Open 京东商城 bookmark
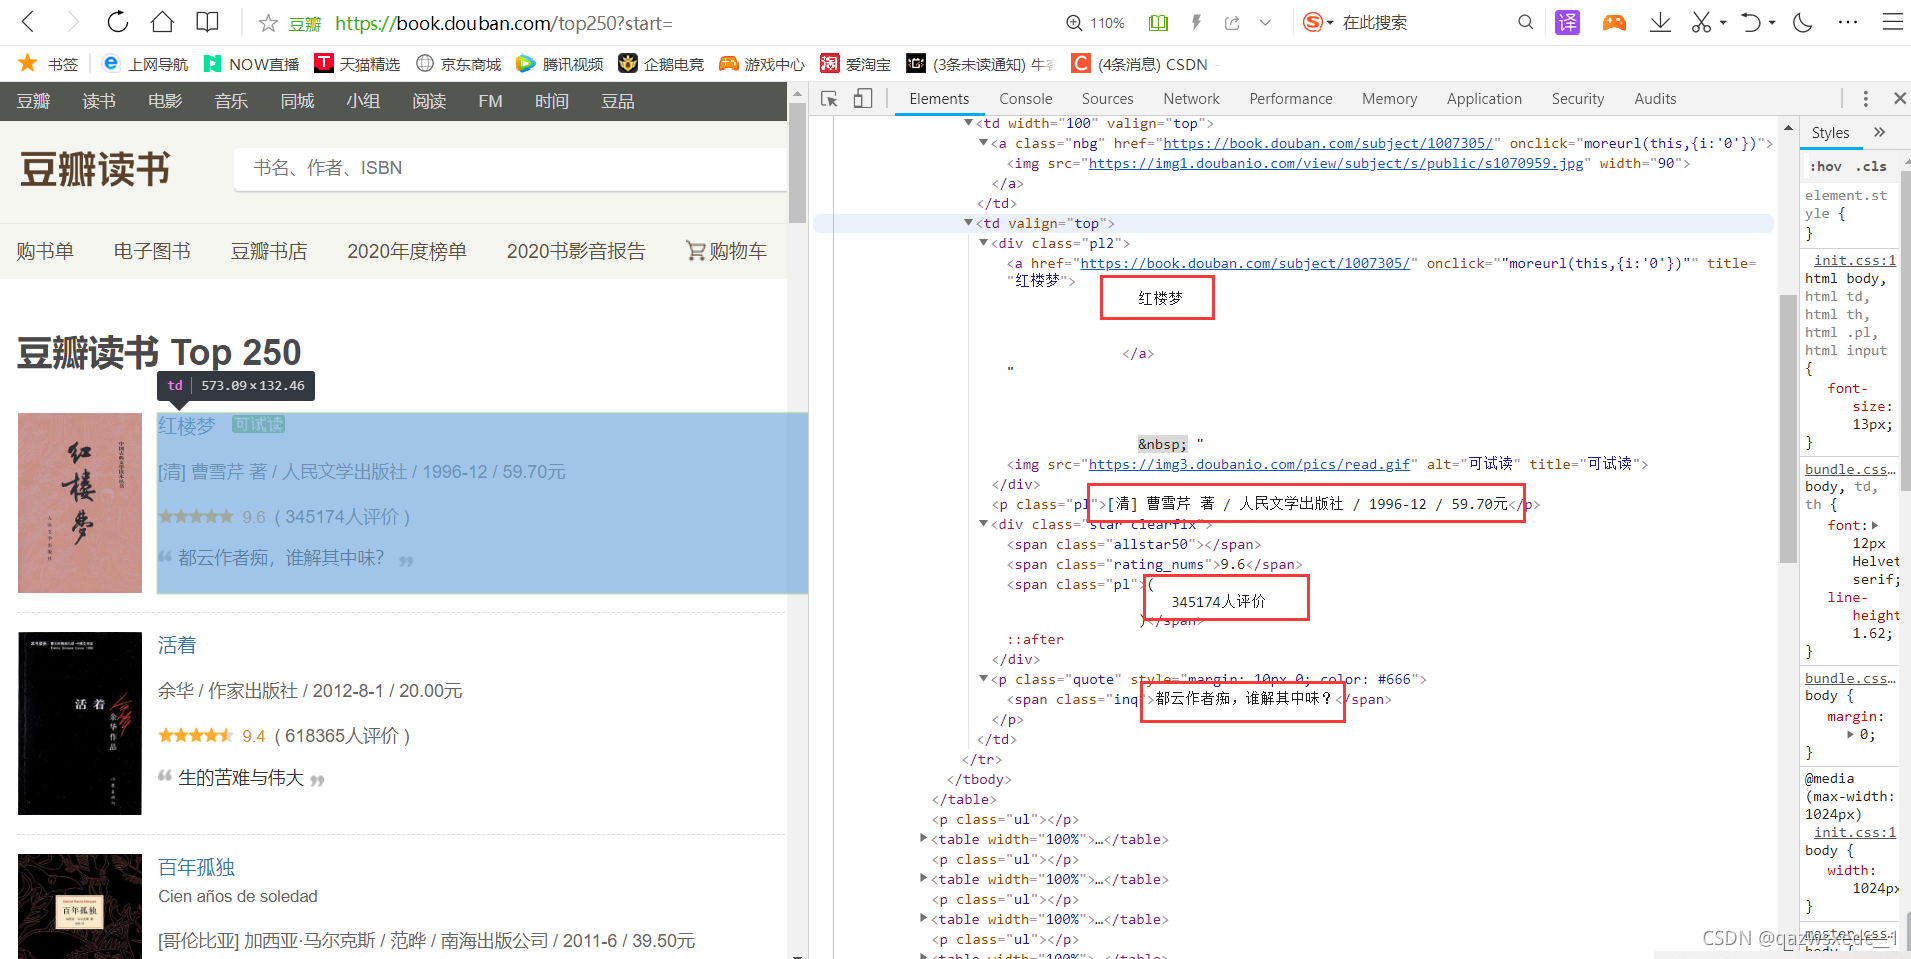The image size is (1911, 959). 459,64
